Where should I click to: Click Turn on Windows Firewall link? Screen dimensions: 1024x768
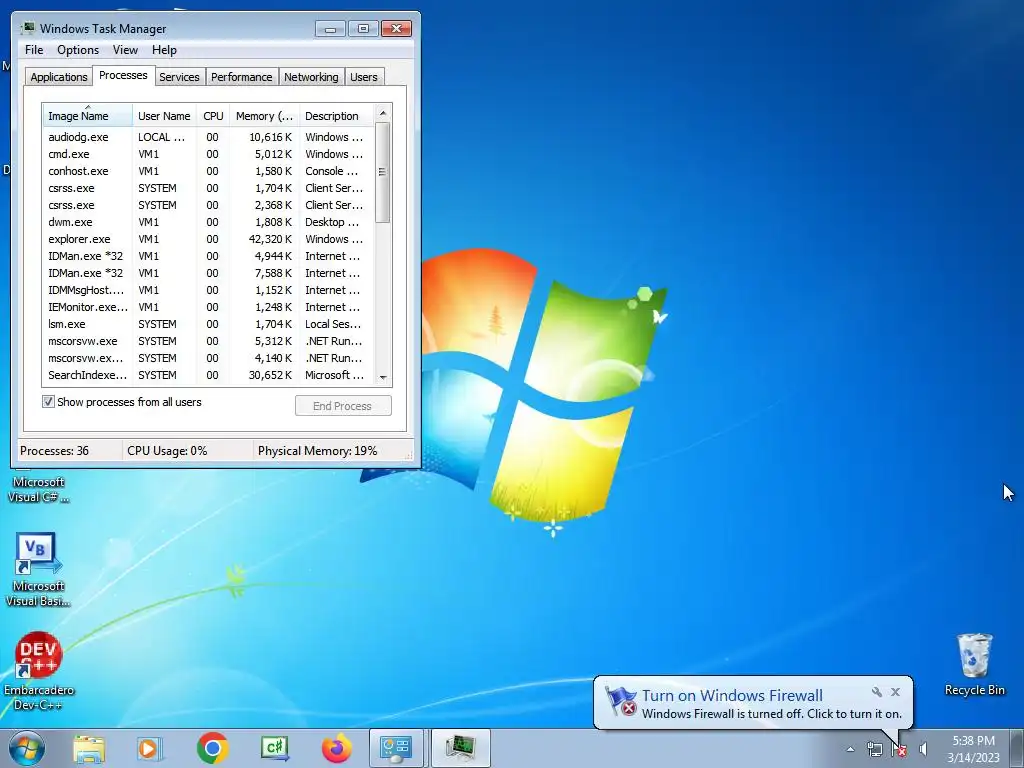tap(732, 696)
